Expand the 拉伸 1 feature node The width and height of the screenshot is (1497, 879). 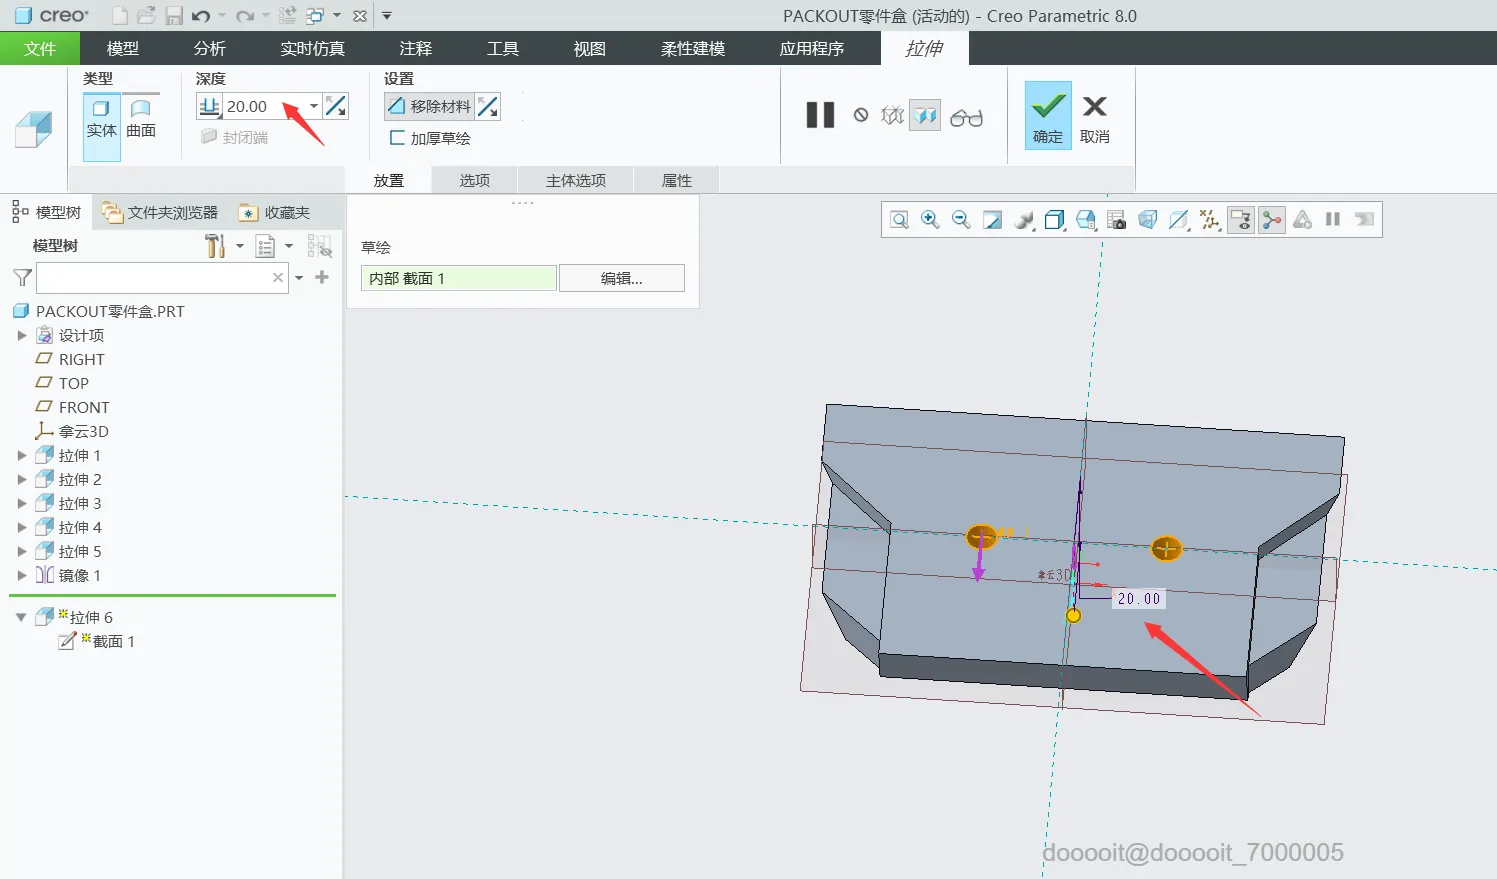[22, 456]
